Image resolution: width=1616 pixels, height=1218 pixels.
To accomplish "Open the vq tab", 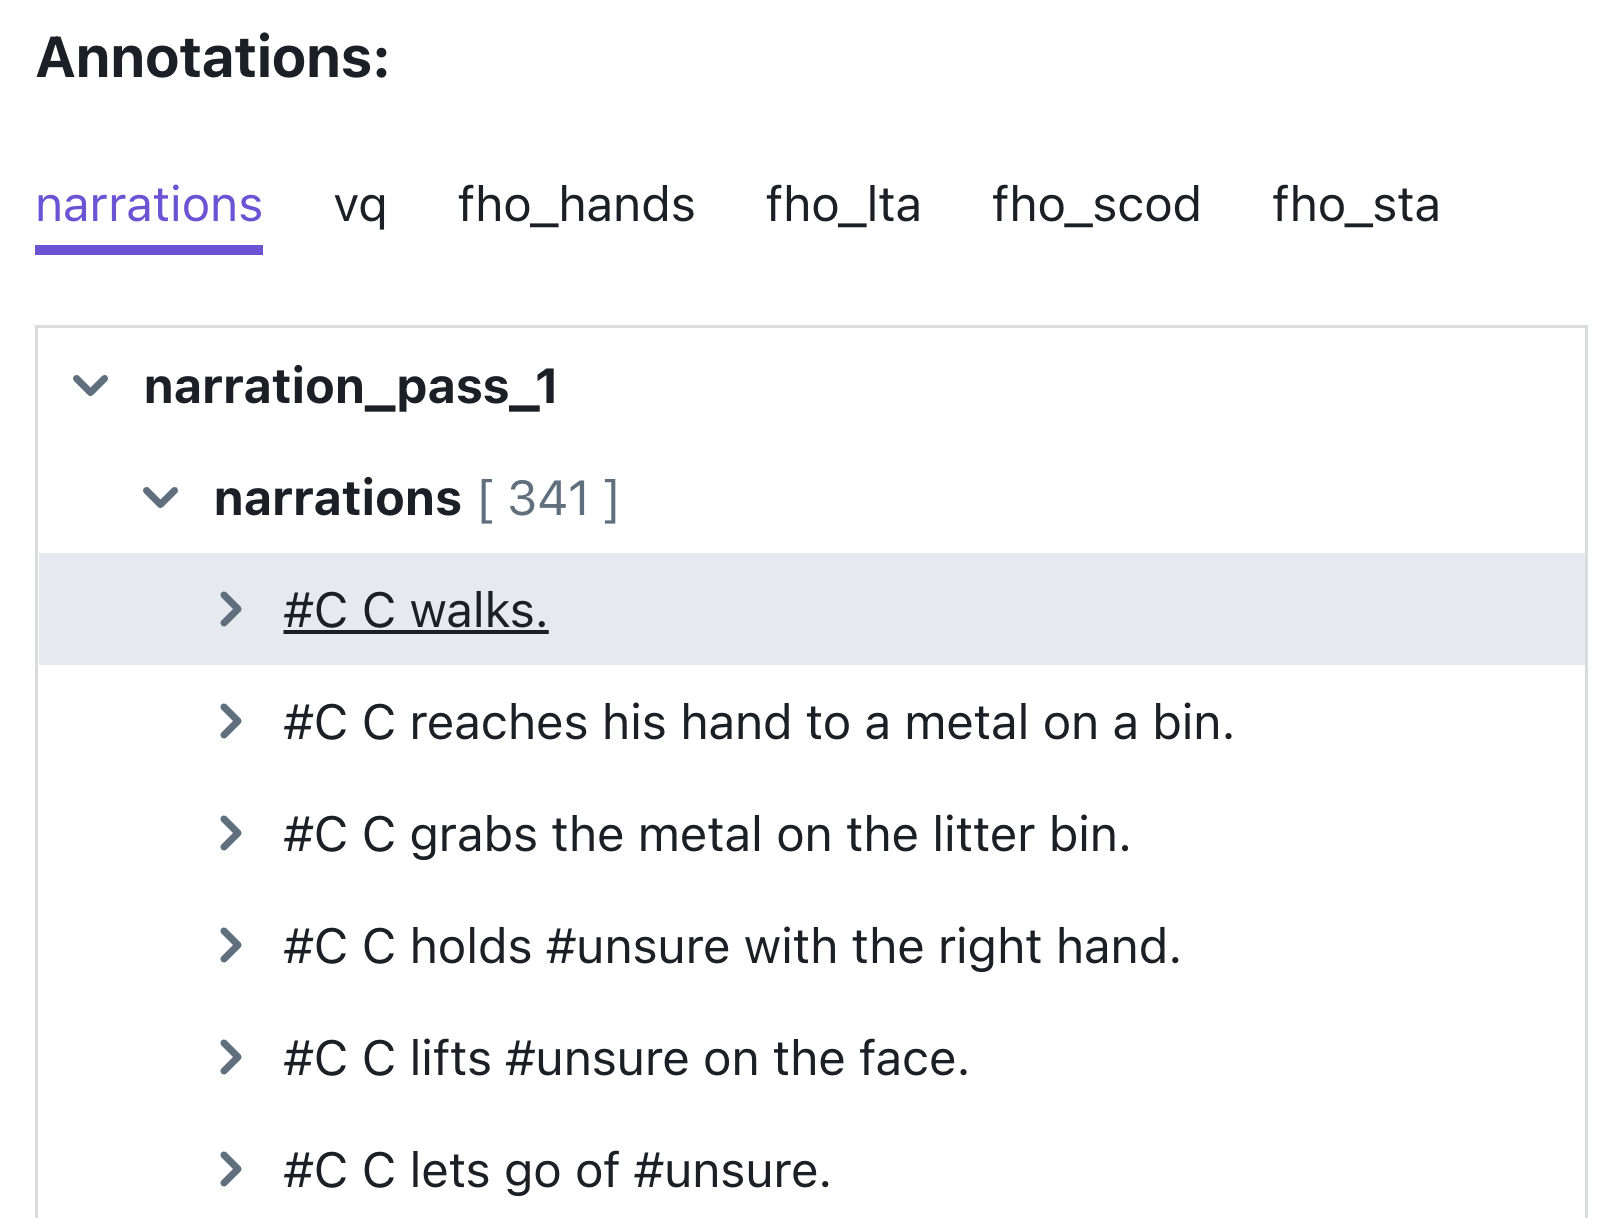I will [360, 205].
